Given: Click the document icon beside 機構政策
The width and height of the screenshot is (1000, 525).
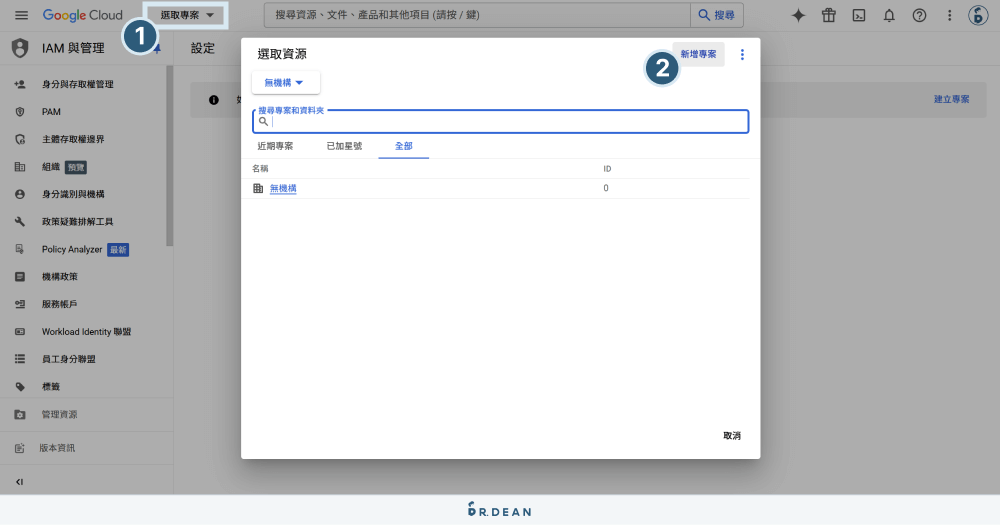Looking at the screenshot, I should point(20,277).
